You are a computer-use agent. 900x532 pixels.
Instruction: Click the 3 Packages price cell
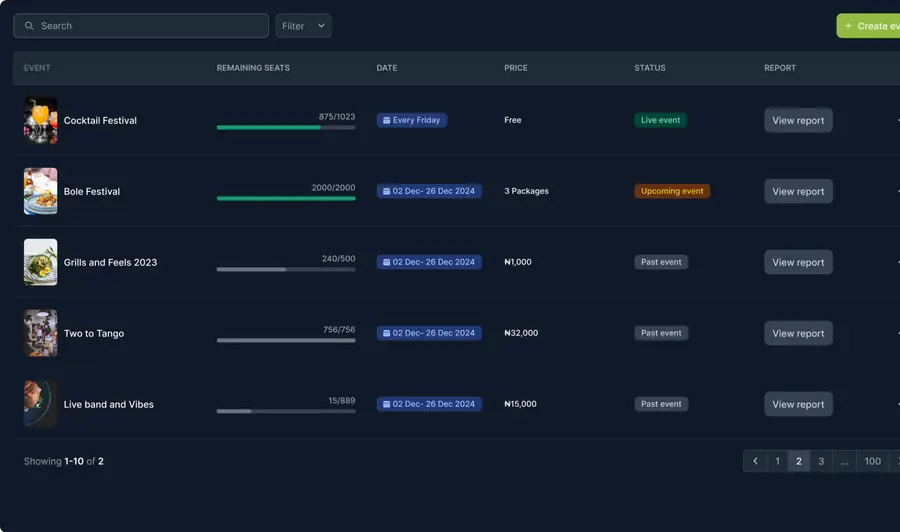click(x=526, y=191)
